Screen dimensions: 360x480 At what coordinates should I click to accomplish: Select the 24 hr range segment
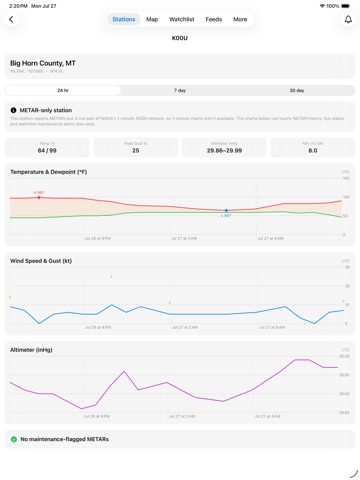pyautogui.click(x=63, y=90)
